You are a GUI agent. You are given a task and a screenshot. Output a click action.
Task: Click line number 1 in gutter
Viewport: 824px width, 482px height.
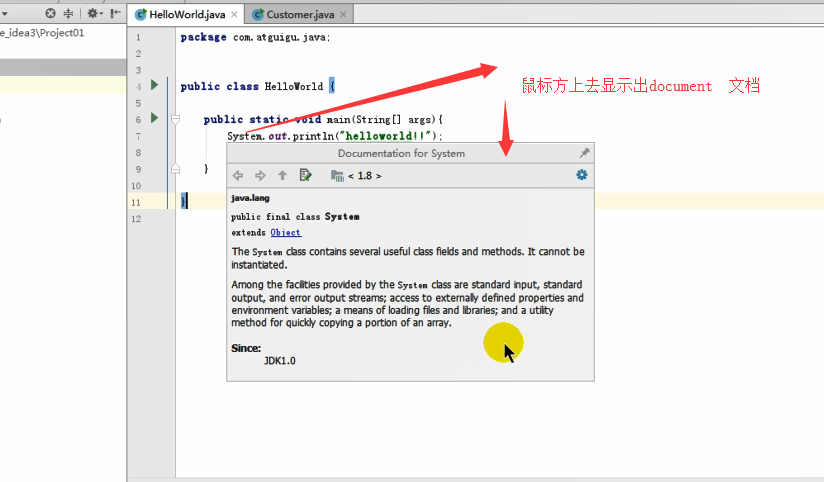coord(138,37)
